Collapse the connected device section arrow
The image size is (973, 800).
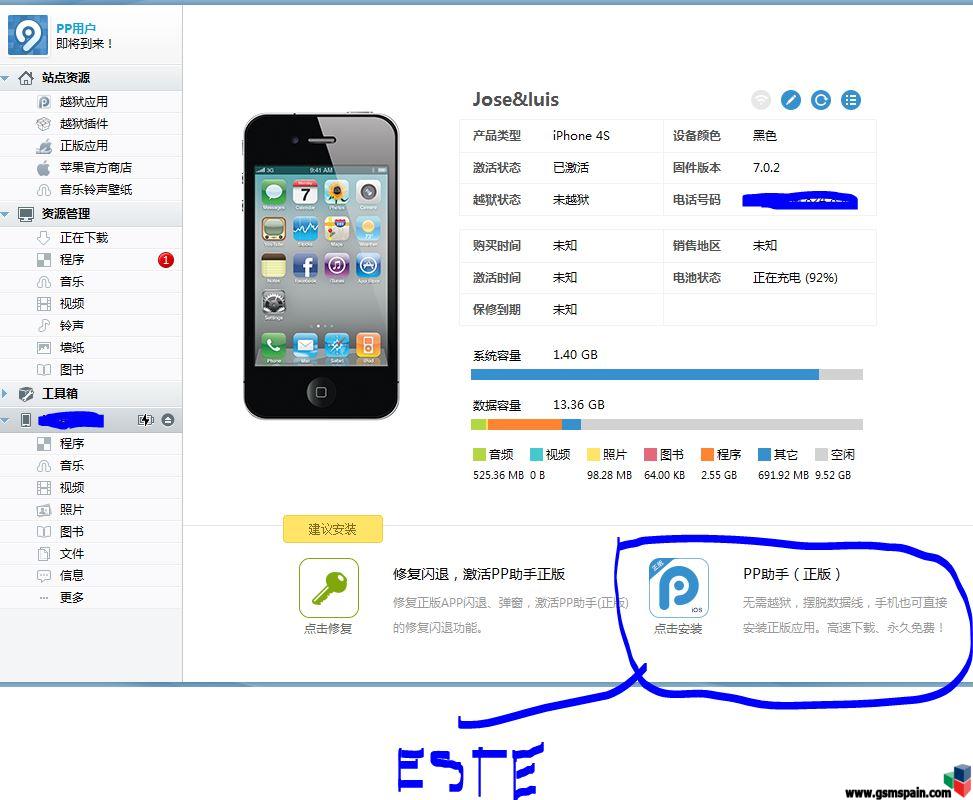click(6, 420)
